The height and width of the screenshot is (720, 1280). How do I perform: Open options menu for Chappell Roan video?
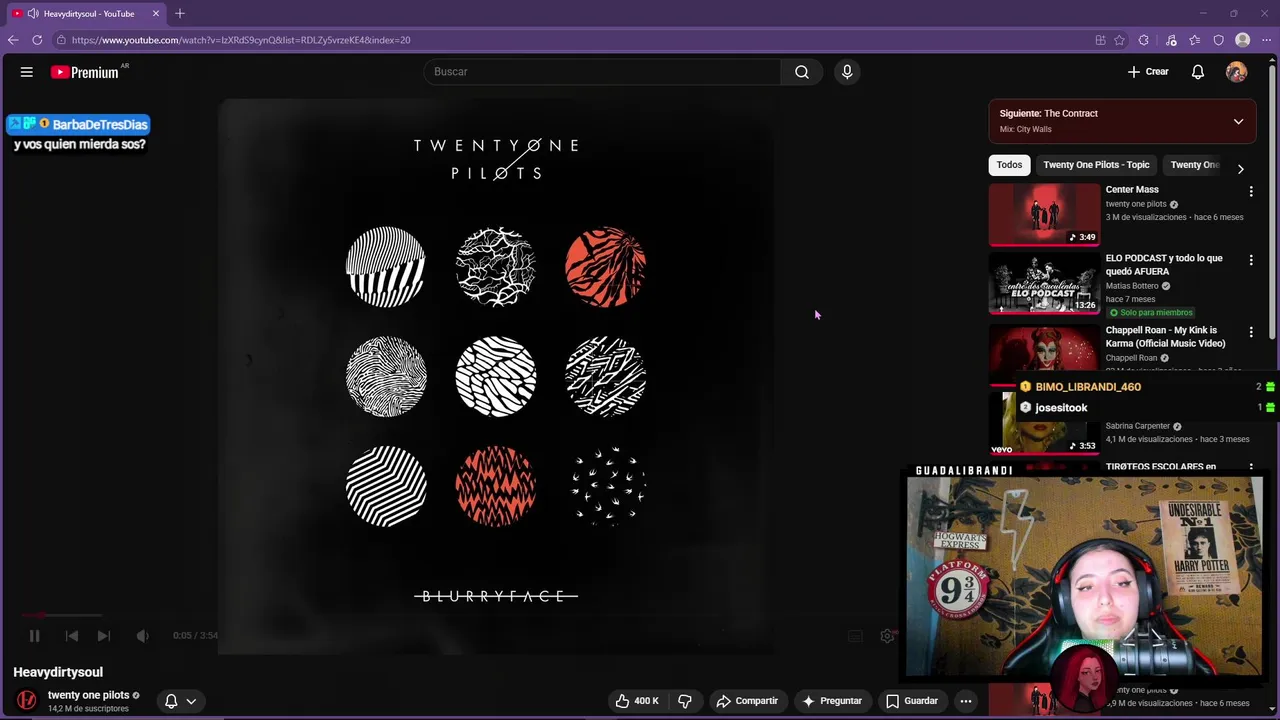click(1250, 332)
